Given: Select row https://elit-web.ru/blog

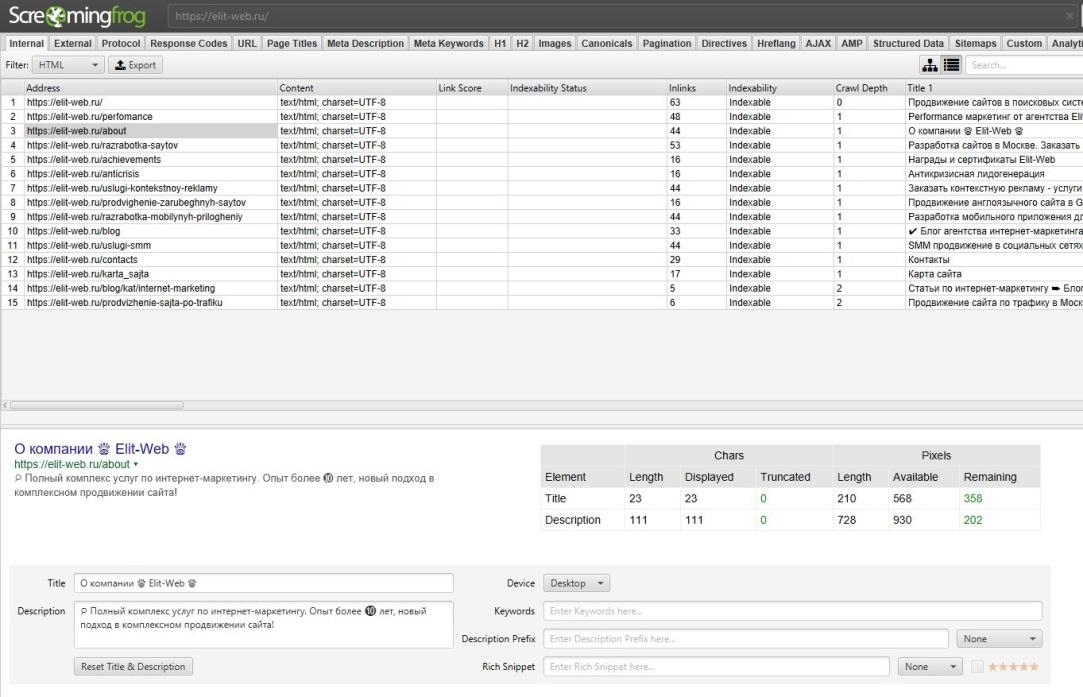Looking at the screenshot, I should [542, 231].
